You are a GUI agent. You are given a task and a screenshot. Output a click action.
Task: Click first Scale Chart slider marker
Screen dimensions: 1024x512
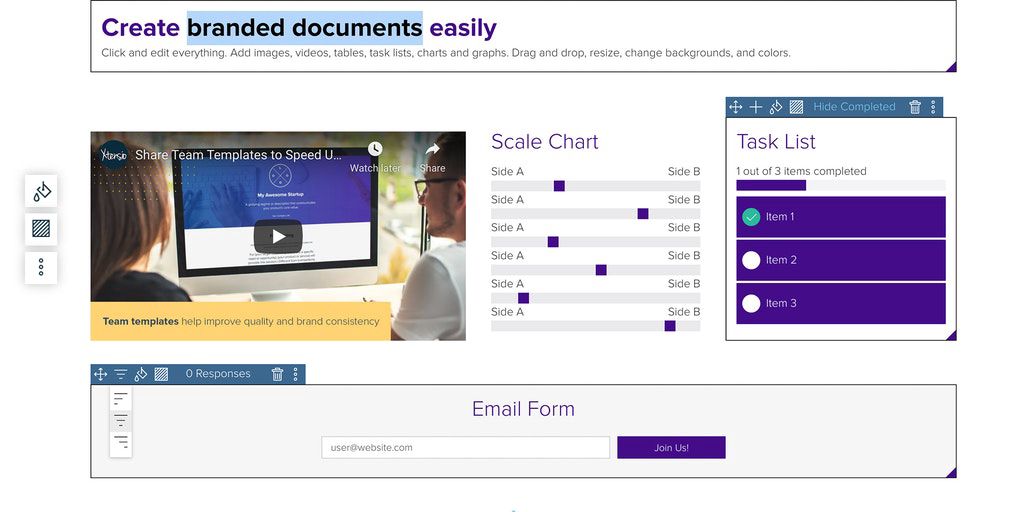tap(559, 185)
